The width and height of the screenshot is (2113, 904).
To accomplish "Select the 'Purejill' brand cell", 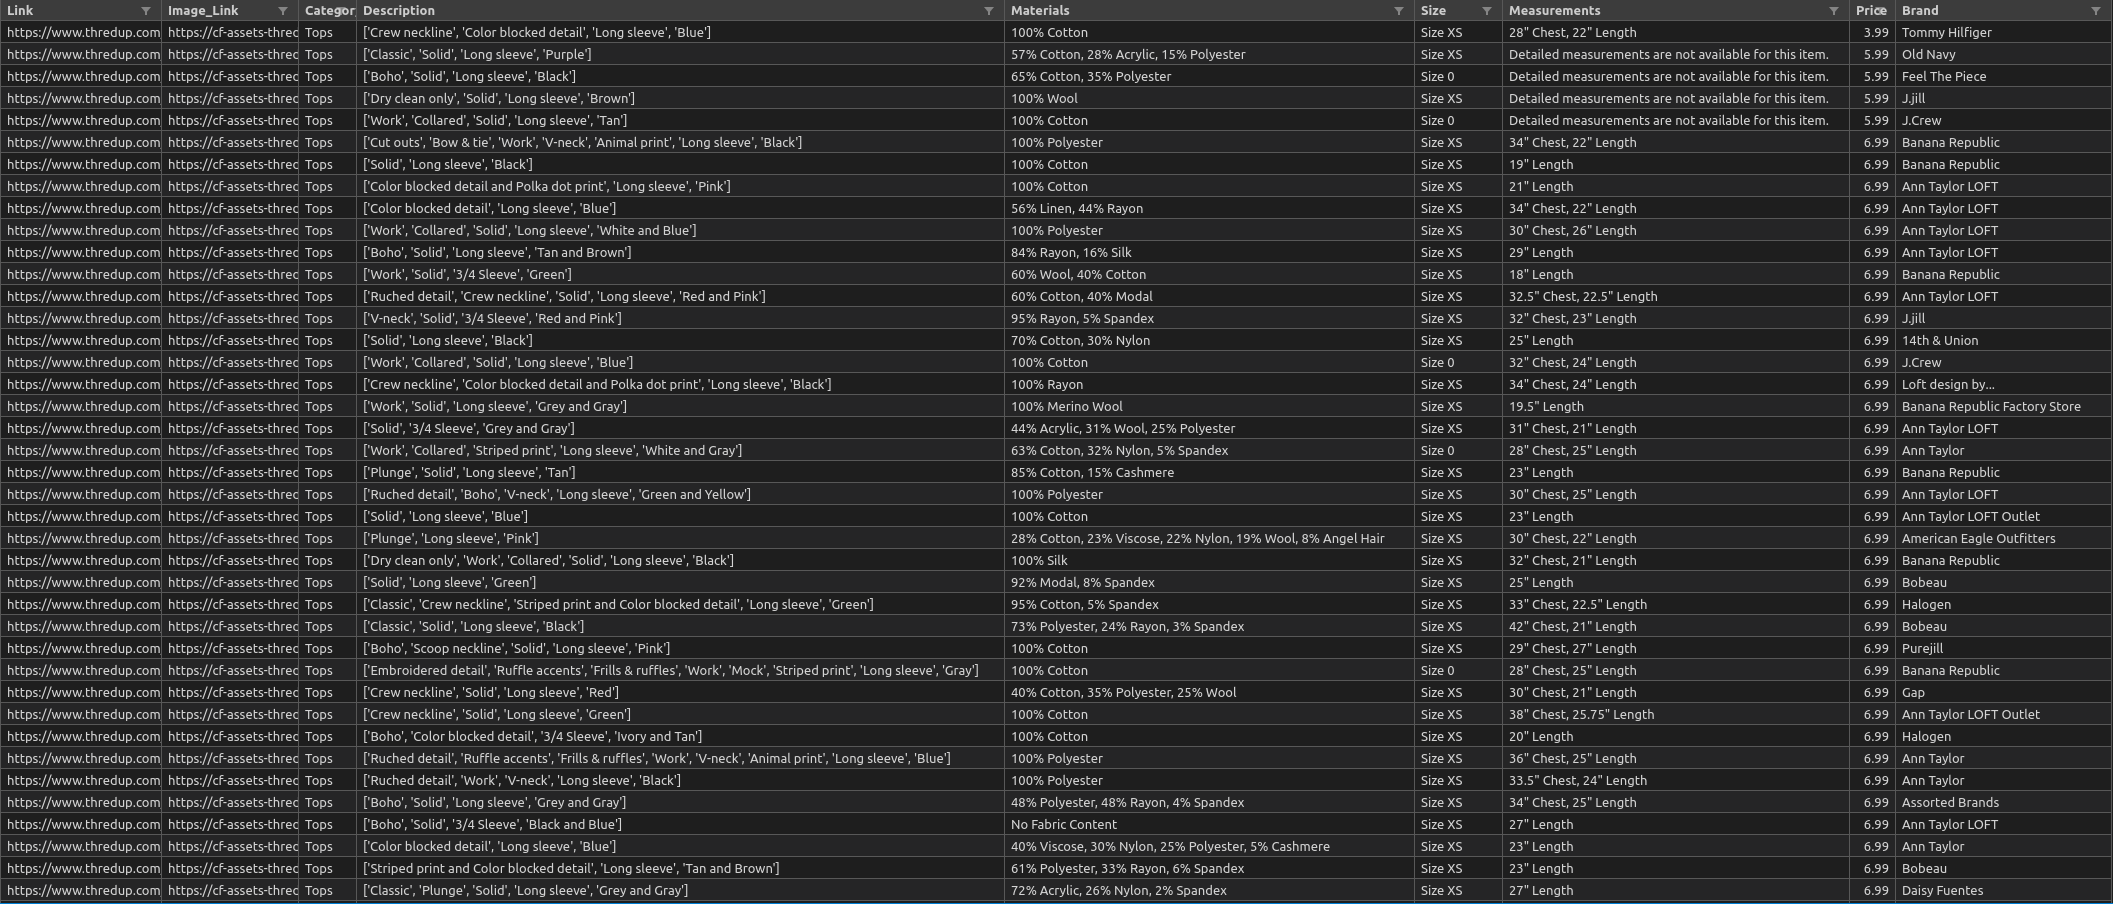I will coord(2004,649).
